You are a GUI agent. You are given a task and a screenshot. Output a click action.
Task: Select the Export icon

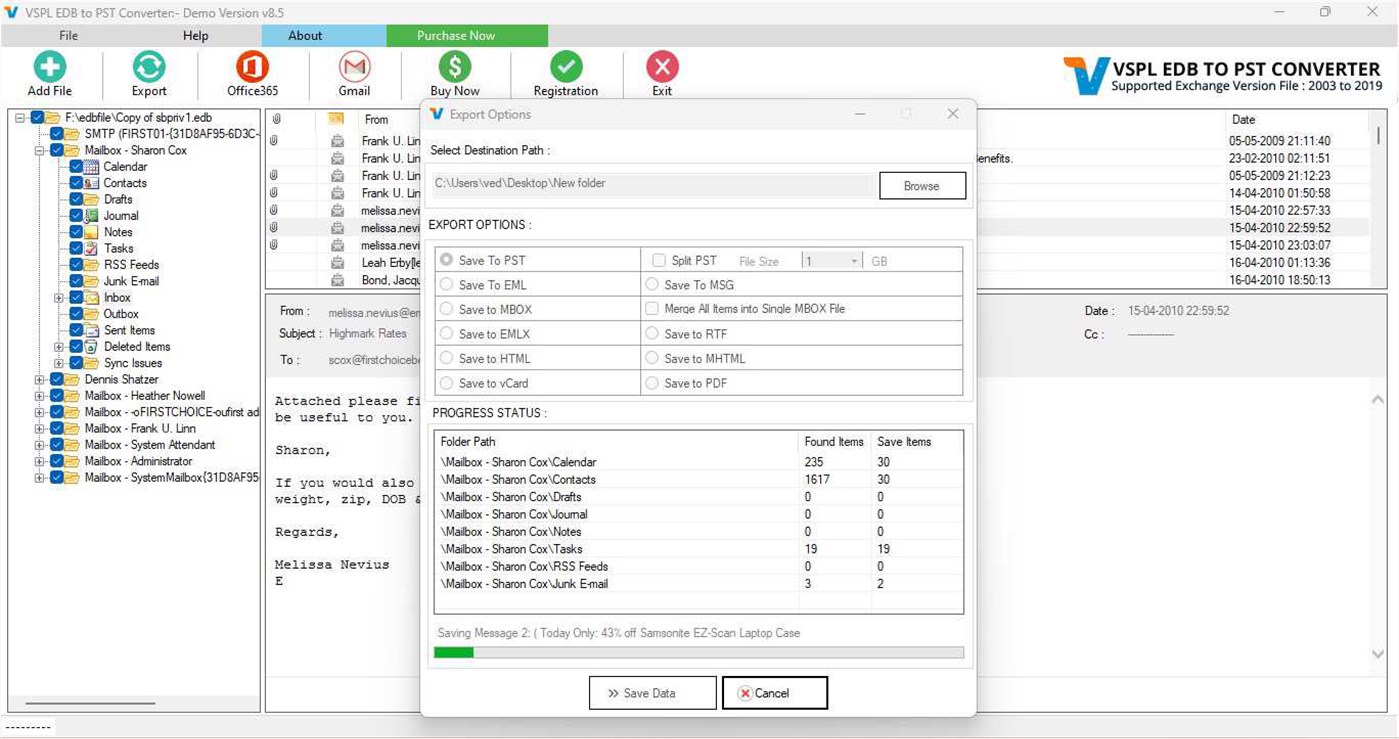148,68
